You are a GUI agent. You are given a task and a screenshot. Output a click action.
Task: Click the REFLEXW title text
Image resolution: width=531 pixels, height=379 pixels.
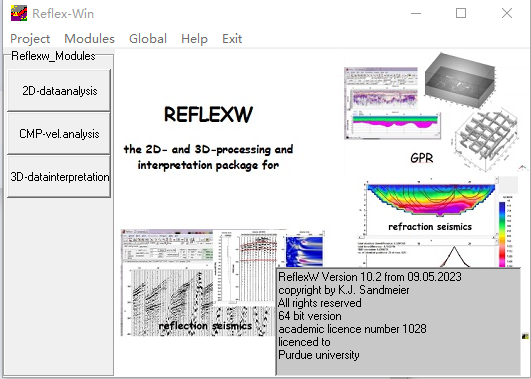click(x=208, y=114)
